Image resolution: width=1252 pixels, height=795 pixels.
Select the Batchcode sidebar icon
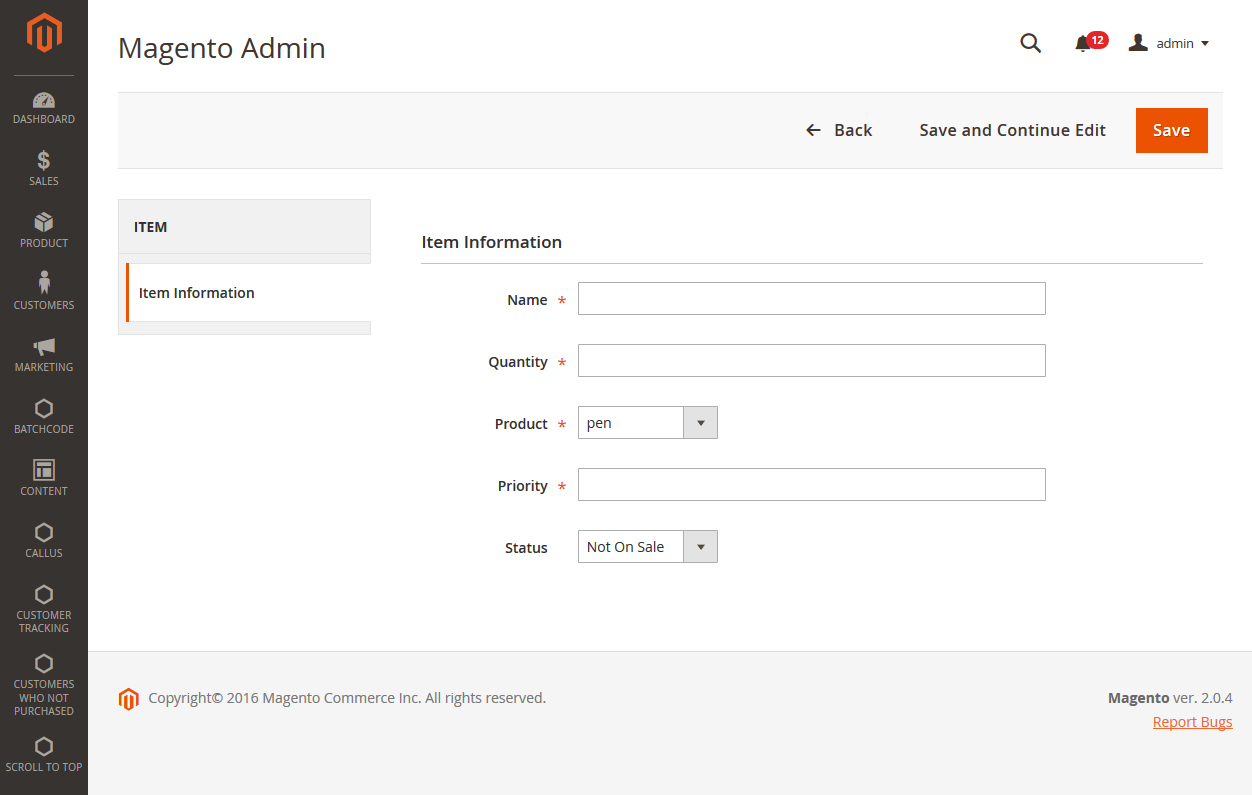[x=43, y=416]
